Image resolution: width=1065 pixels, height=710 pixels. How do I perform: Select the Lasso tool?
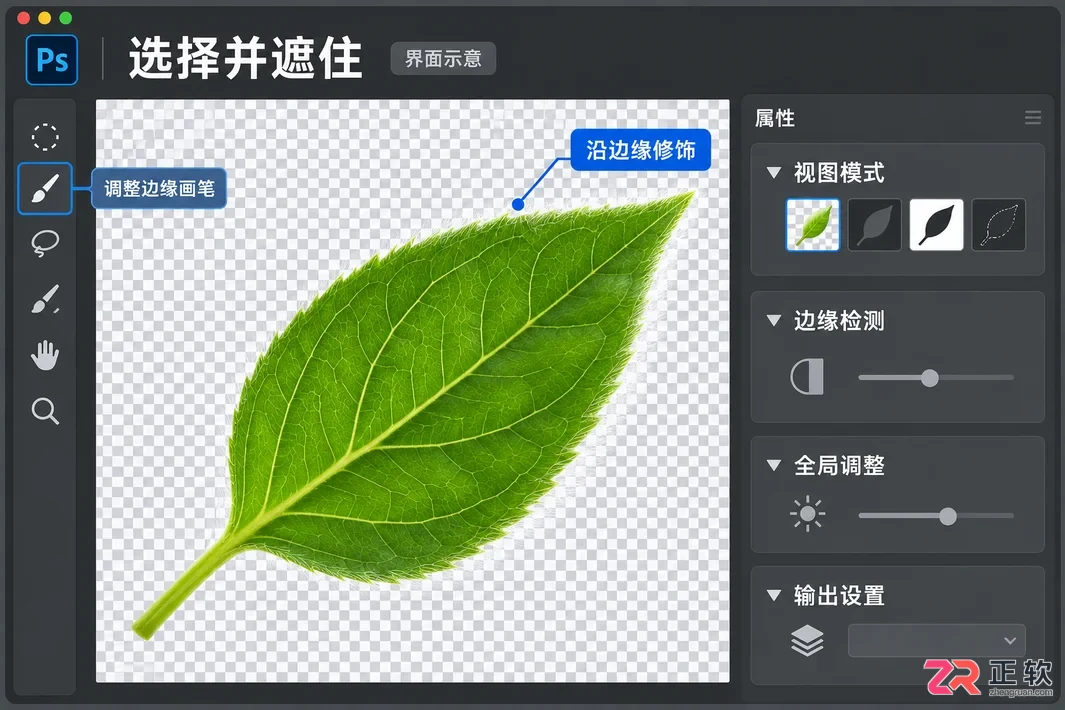point(45,243)
